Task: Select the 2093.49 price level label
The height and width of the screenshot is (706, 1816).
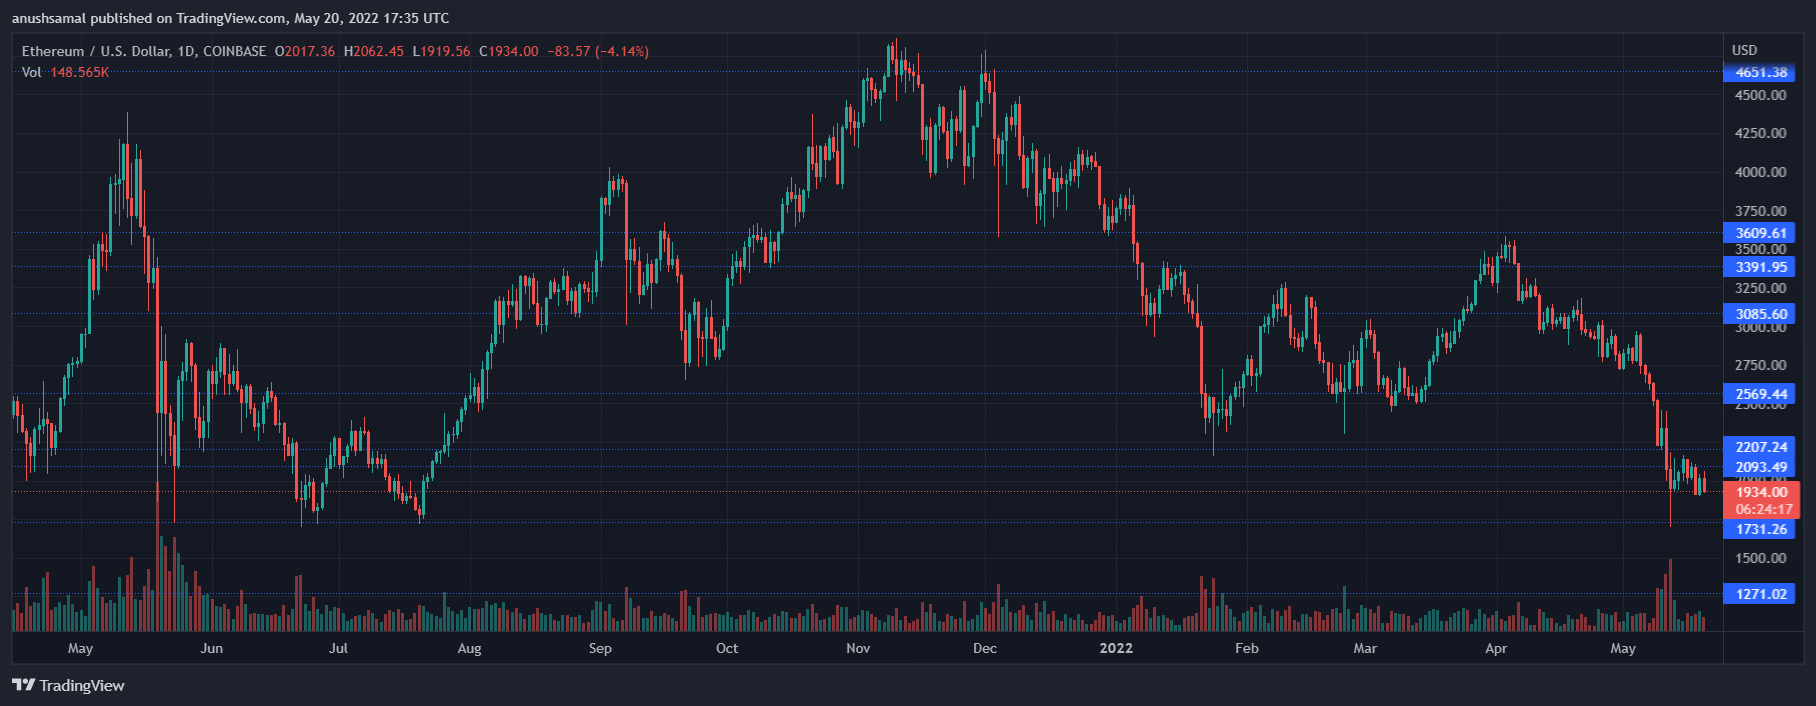Action: 1759,467
